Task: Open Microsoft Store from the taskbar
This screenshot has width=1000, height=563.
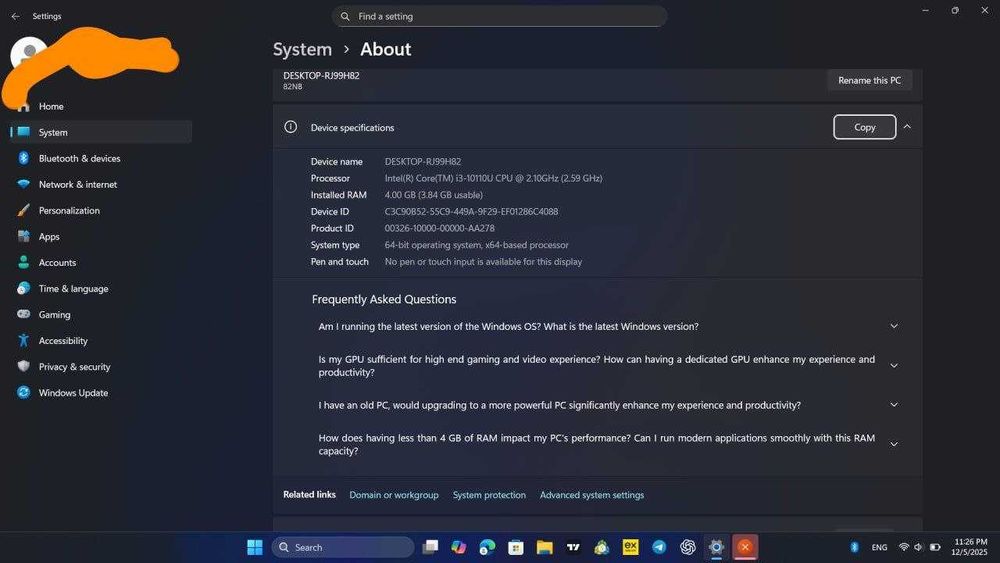Action: tap(516, 547)
